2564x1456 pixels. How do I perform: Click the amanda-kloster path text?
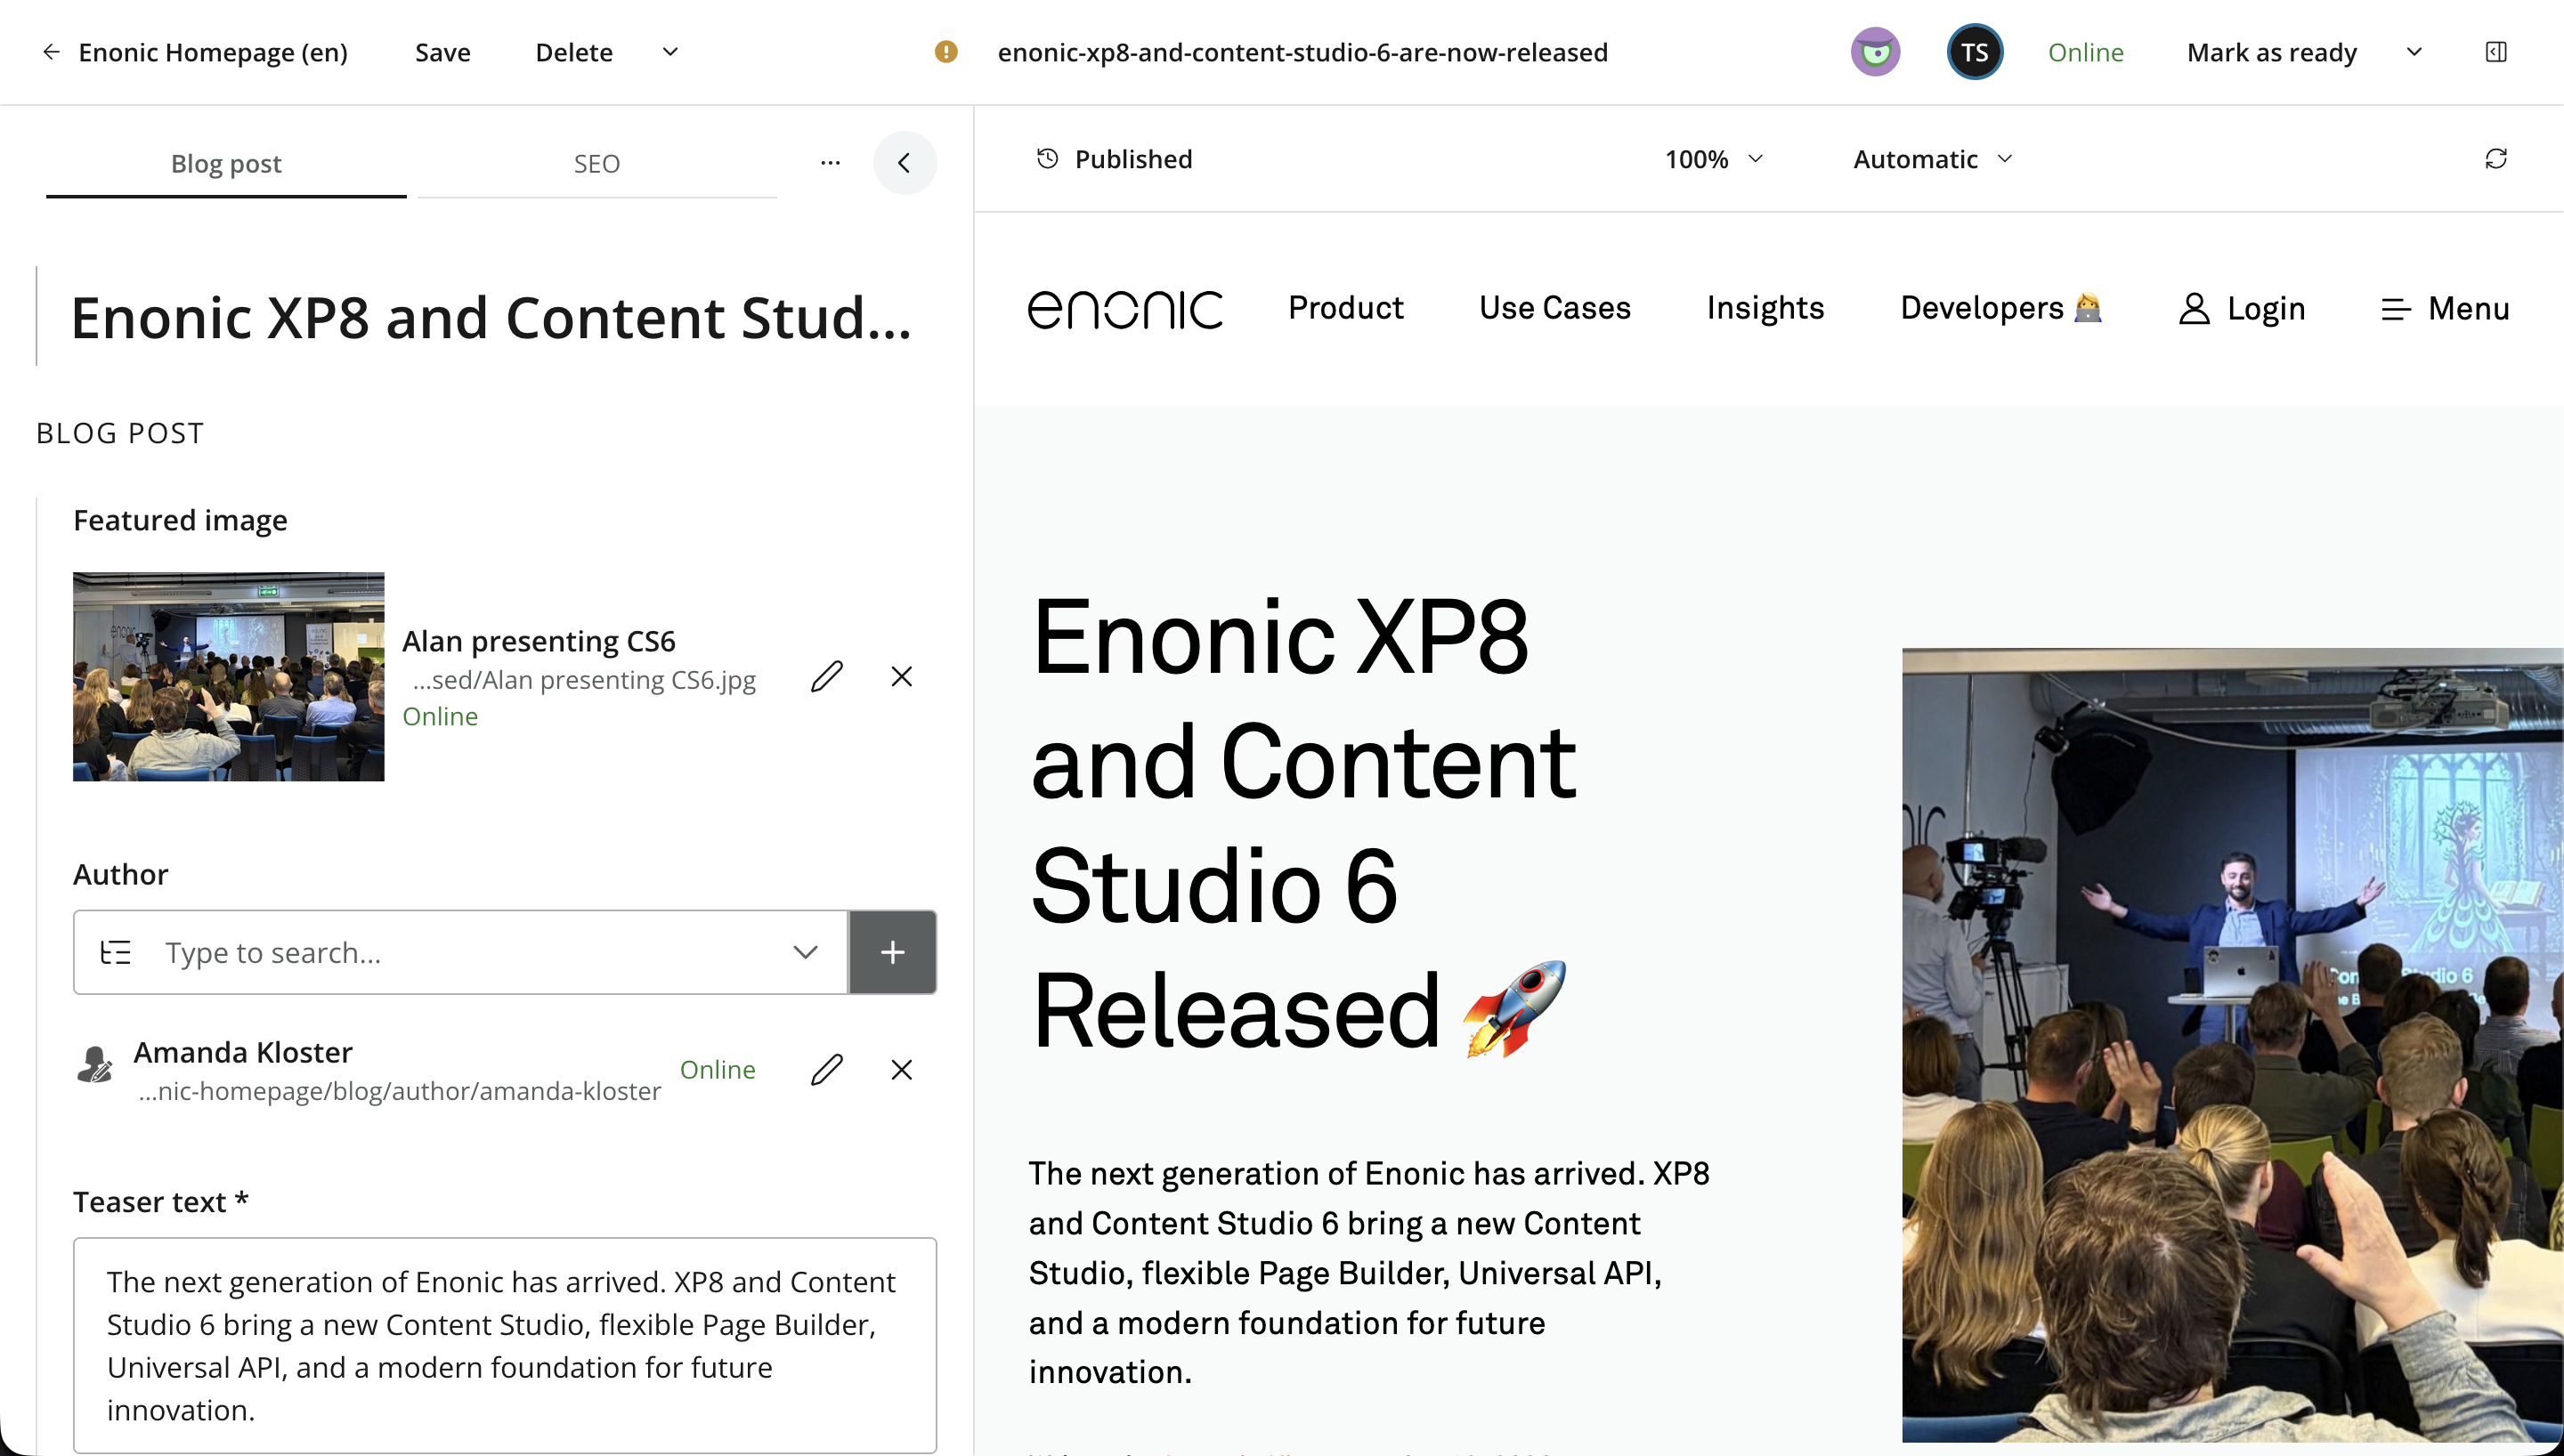pos(399,1091)
